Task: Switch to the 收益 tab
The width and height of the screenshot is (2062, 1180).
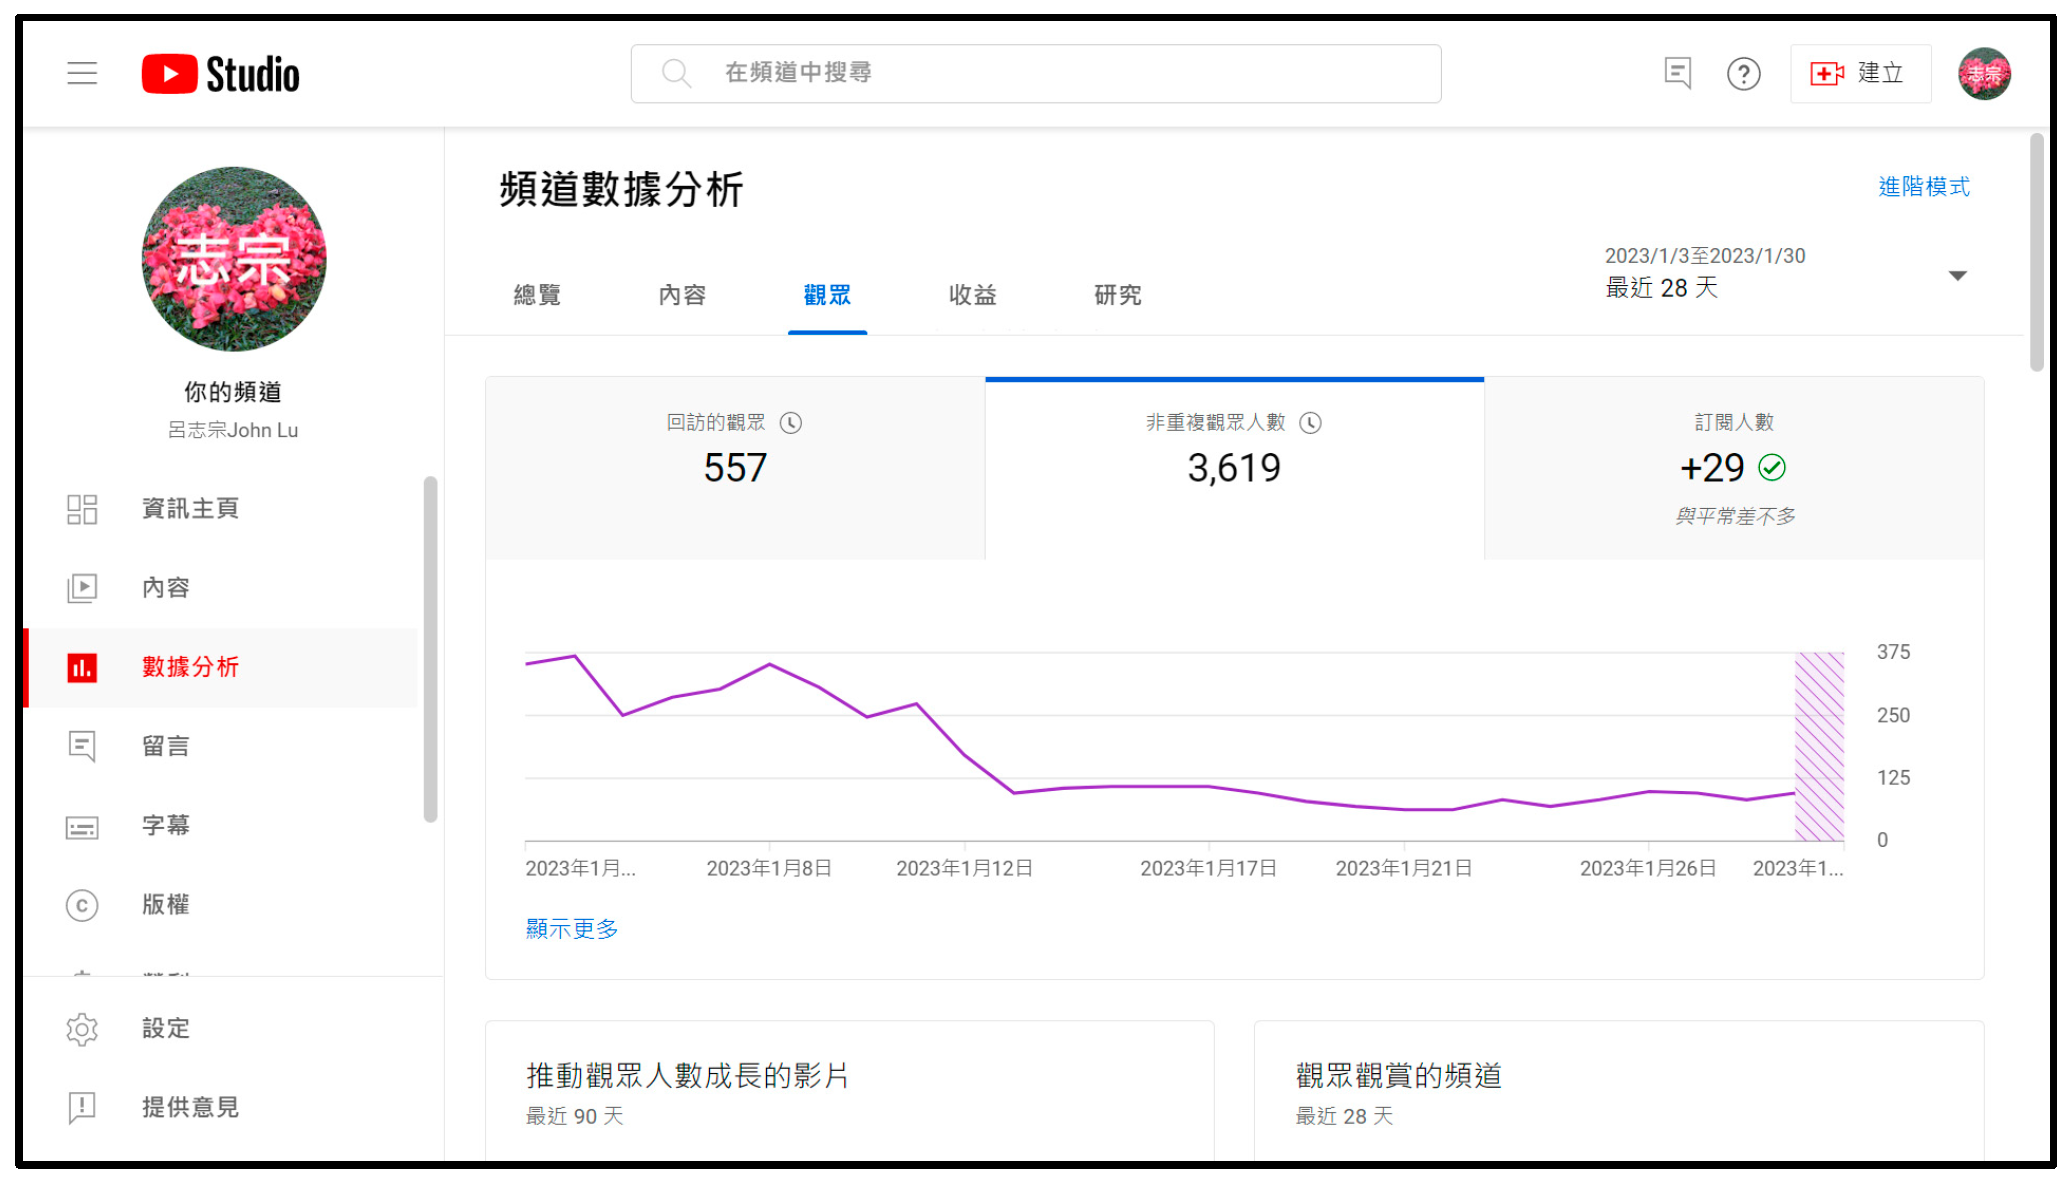Action: click(972, 295)
